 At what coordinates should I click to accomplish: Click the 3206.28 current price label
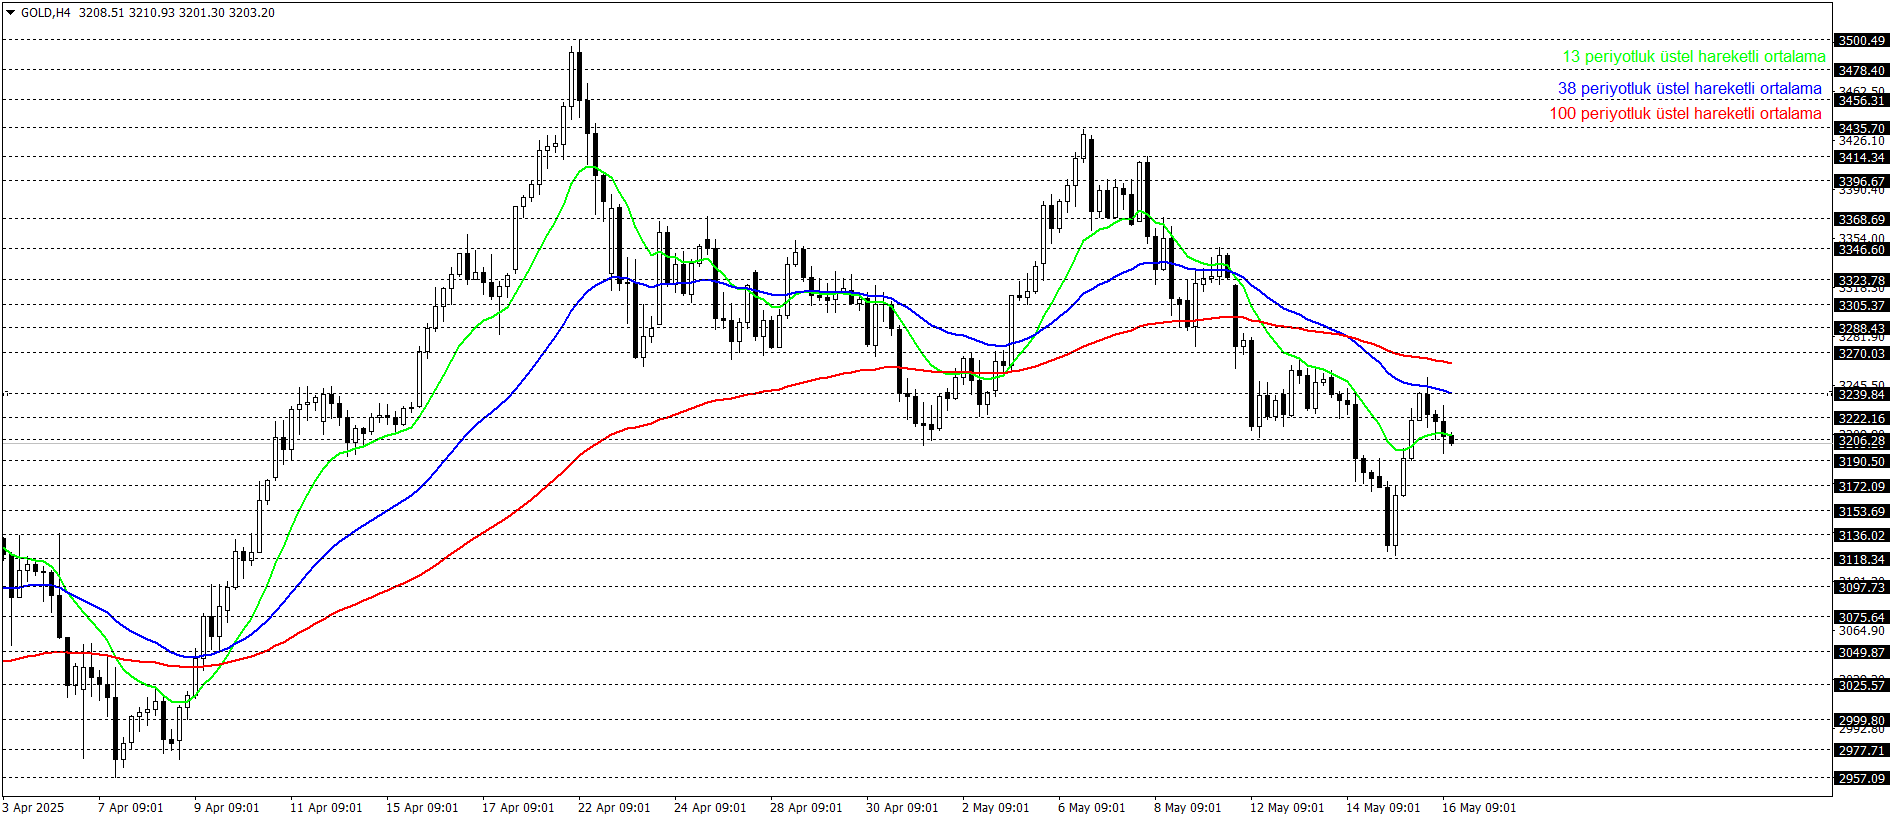click(1862, 441)
